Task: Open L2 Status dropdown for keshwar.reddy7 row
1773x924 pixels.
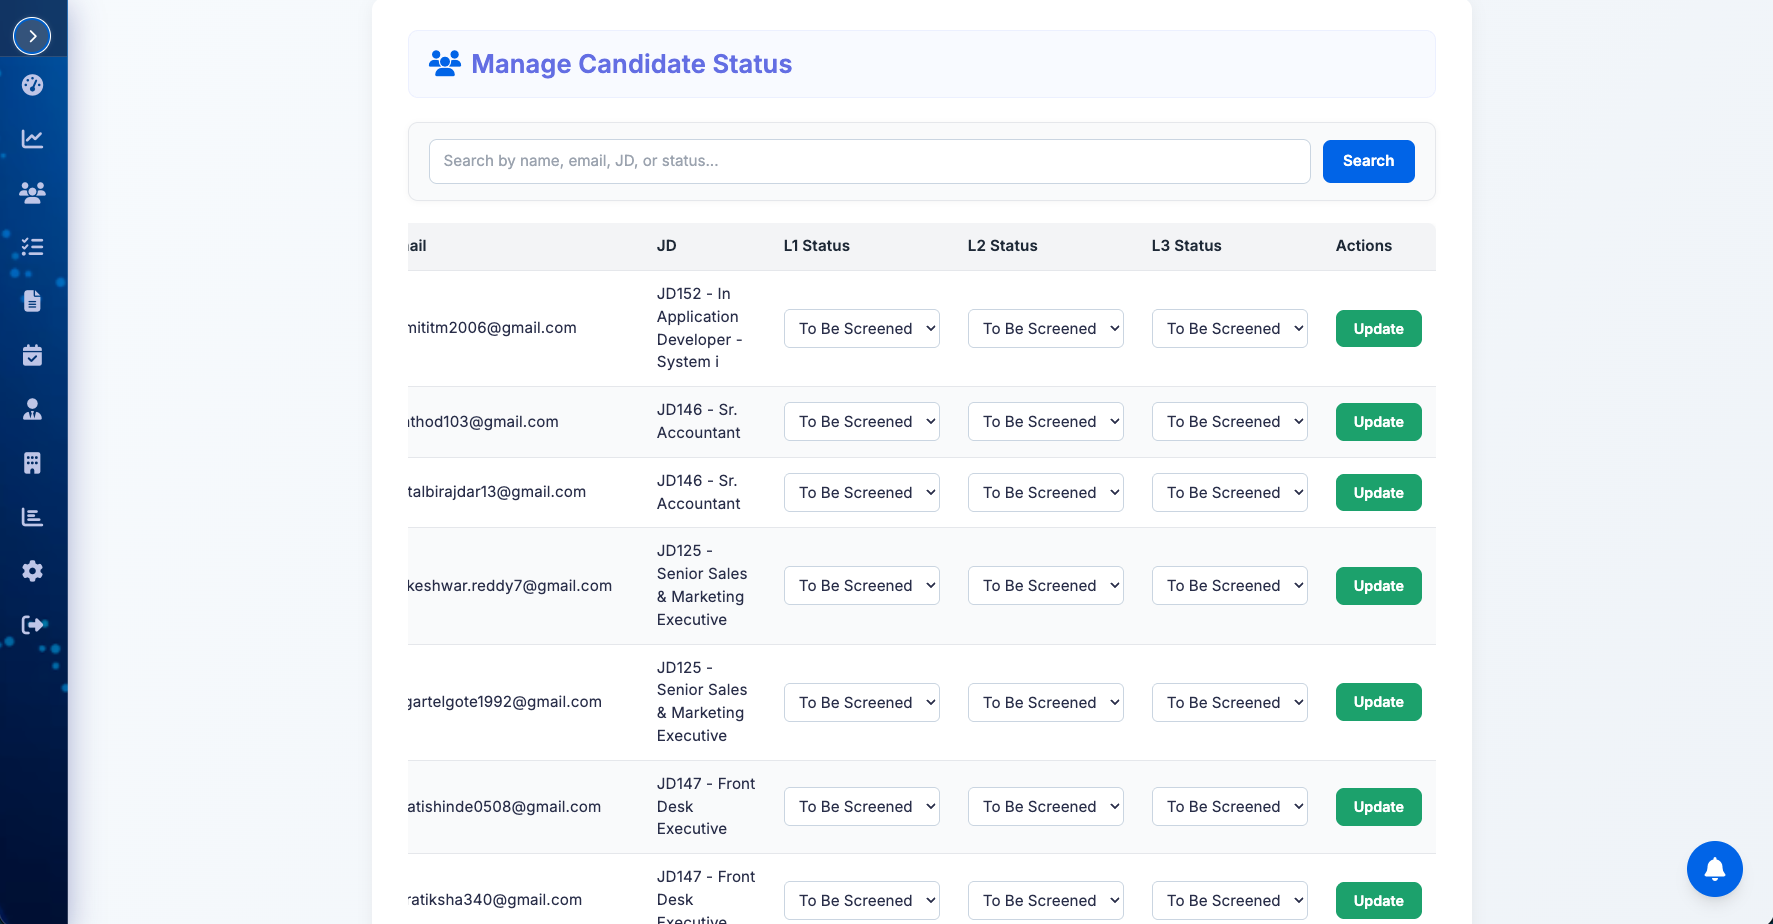Action: [1045, 586]
